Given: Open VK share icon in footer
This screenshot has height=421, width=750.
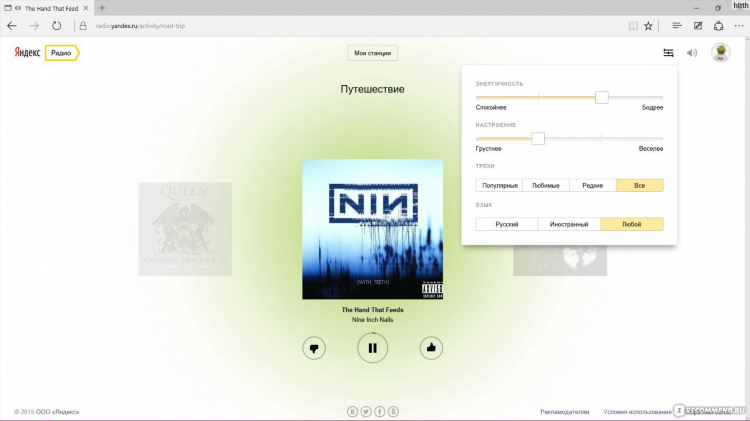Looking at the screenshot, I should [x=352, y=411].
